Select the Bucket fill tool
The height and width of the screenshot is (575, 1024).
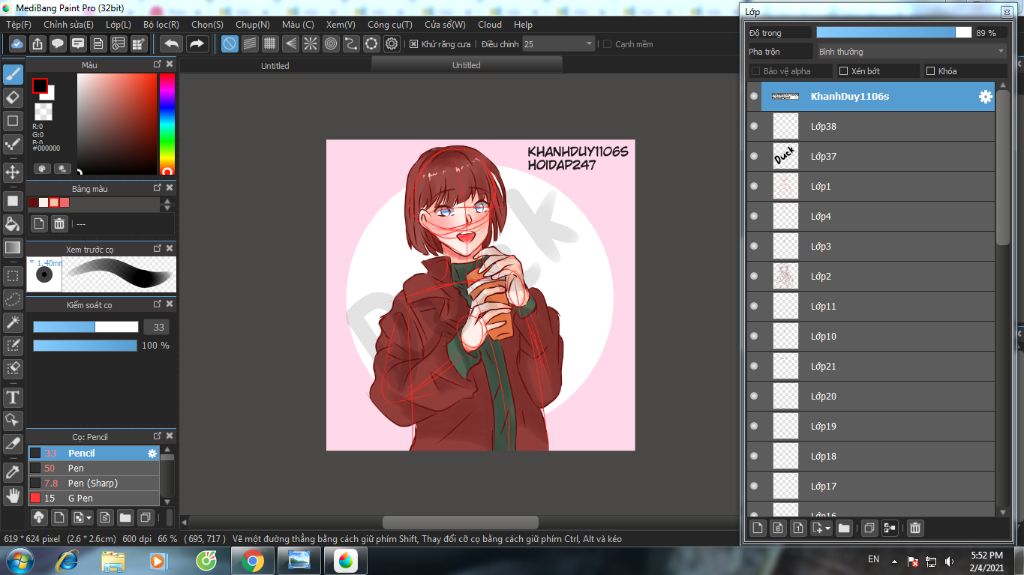(x=12, y=224)
